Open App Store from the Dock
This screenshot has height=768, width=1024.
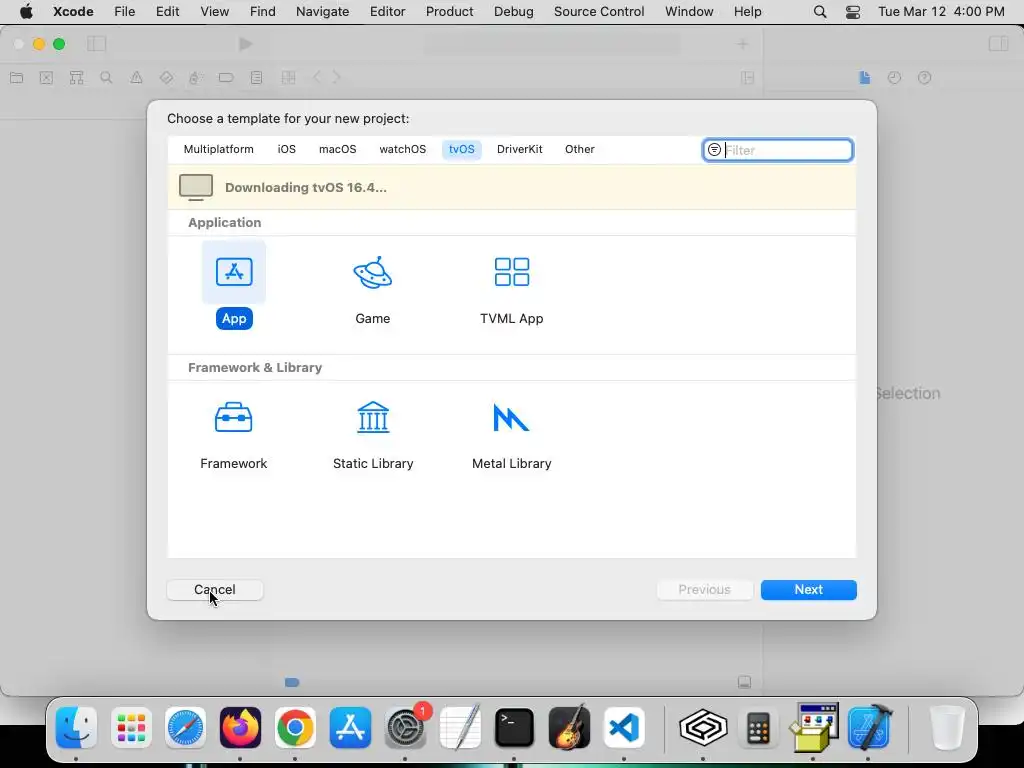[350, 728]
